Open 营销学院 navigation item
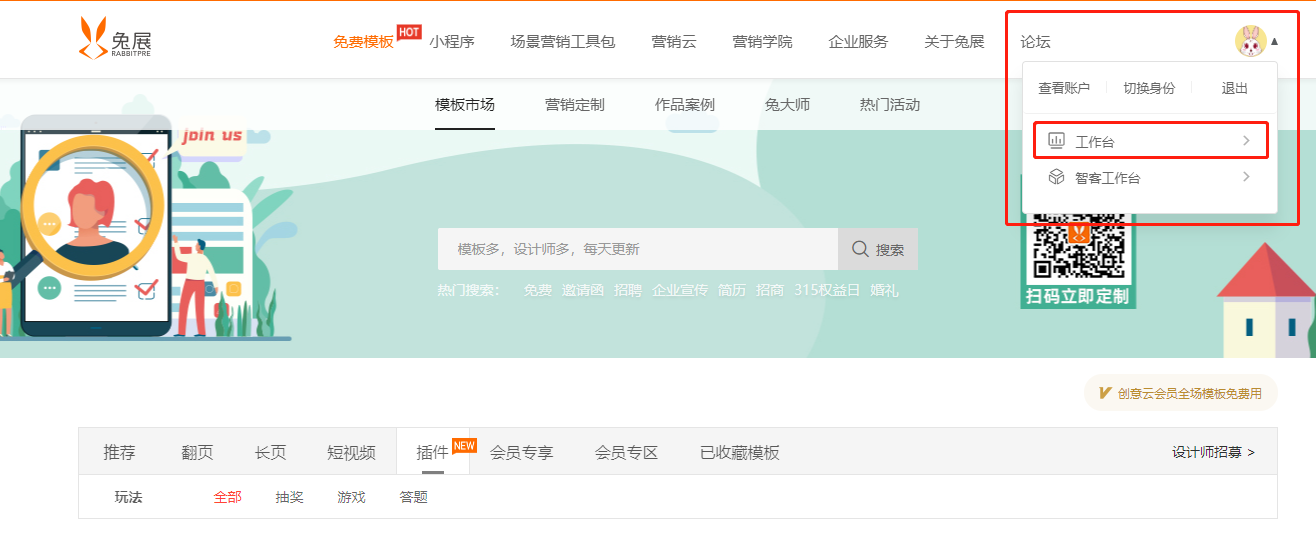 [763, 42]
